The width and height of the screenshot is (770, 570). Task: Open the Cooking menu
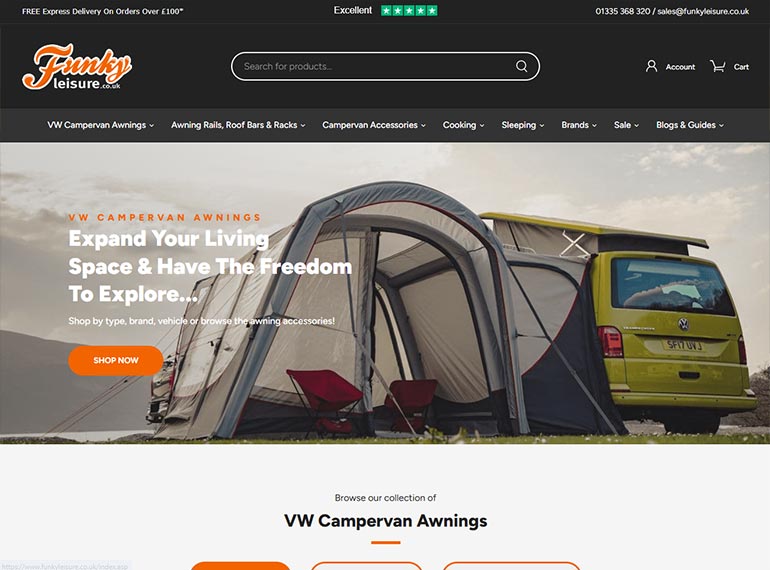tap(464, 125)
